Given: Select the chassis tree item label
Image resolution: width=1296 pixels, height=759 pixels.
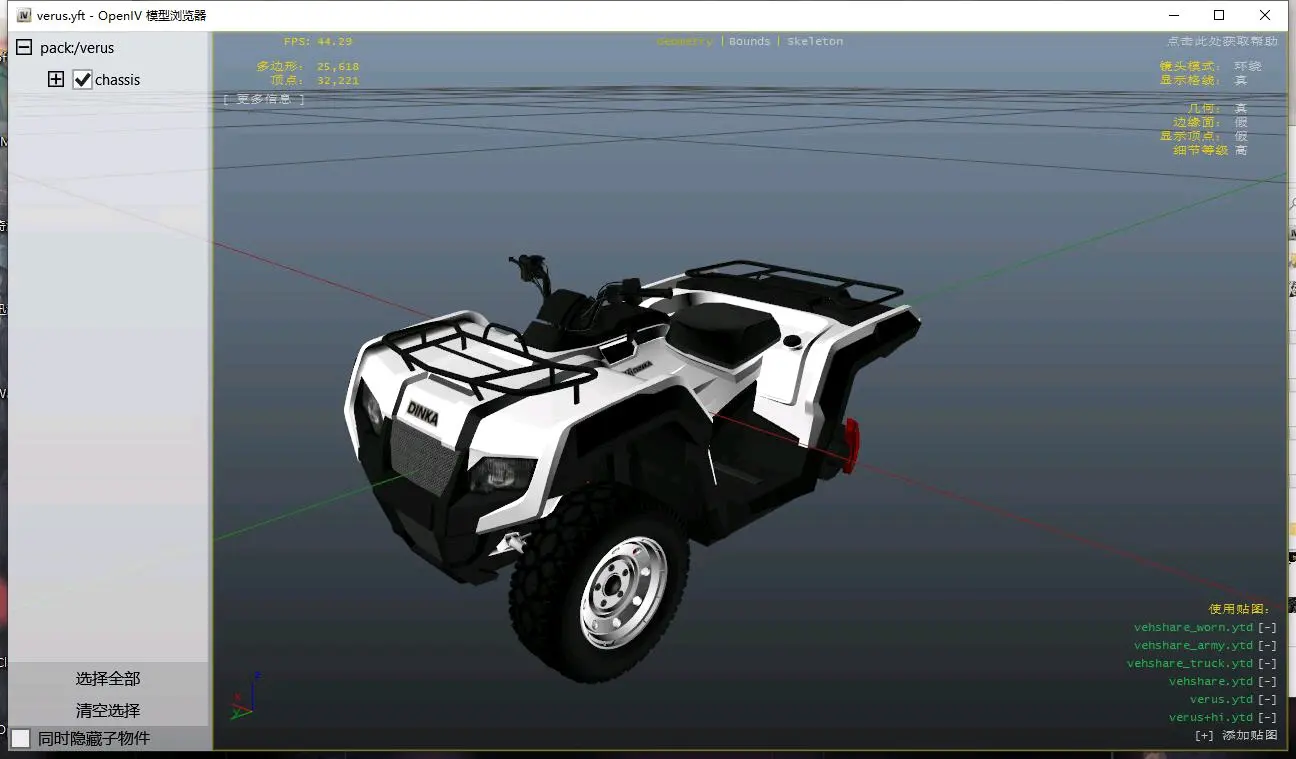Looking at the screenshot, I should pos(117,79).
